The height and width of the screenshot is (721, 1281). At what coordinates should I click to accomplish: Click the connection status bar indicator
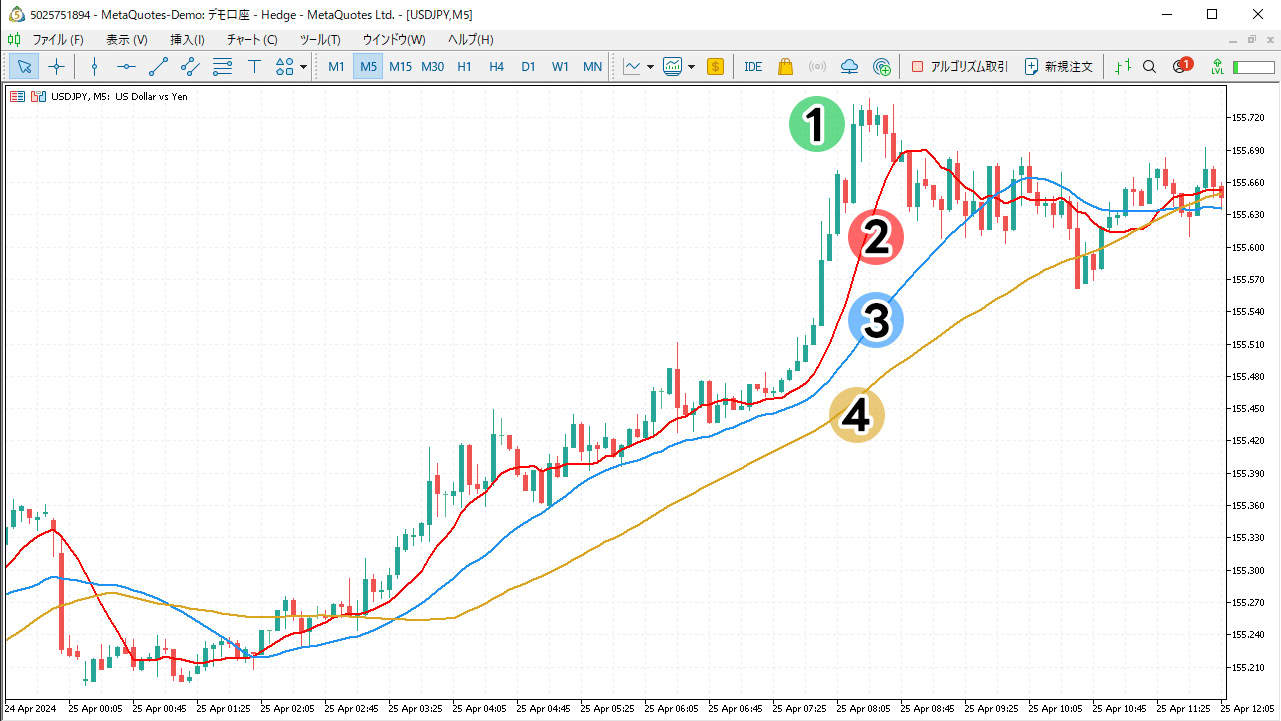[1252, 67]
